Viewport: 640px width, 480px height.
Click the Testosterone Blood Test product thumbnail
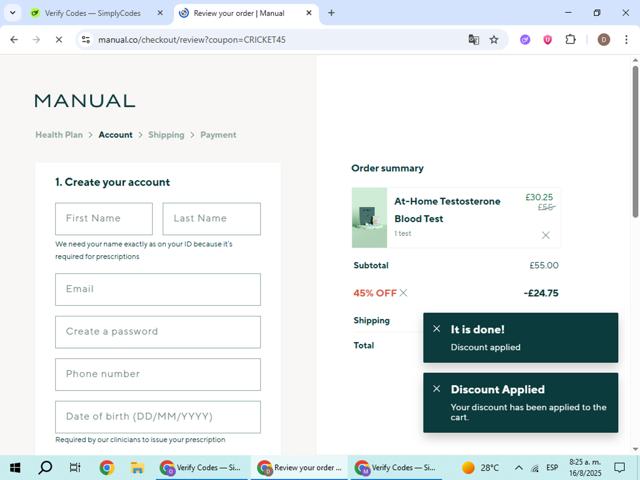[369, 218]
